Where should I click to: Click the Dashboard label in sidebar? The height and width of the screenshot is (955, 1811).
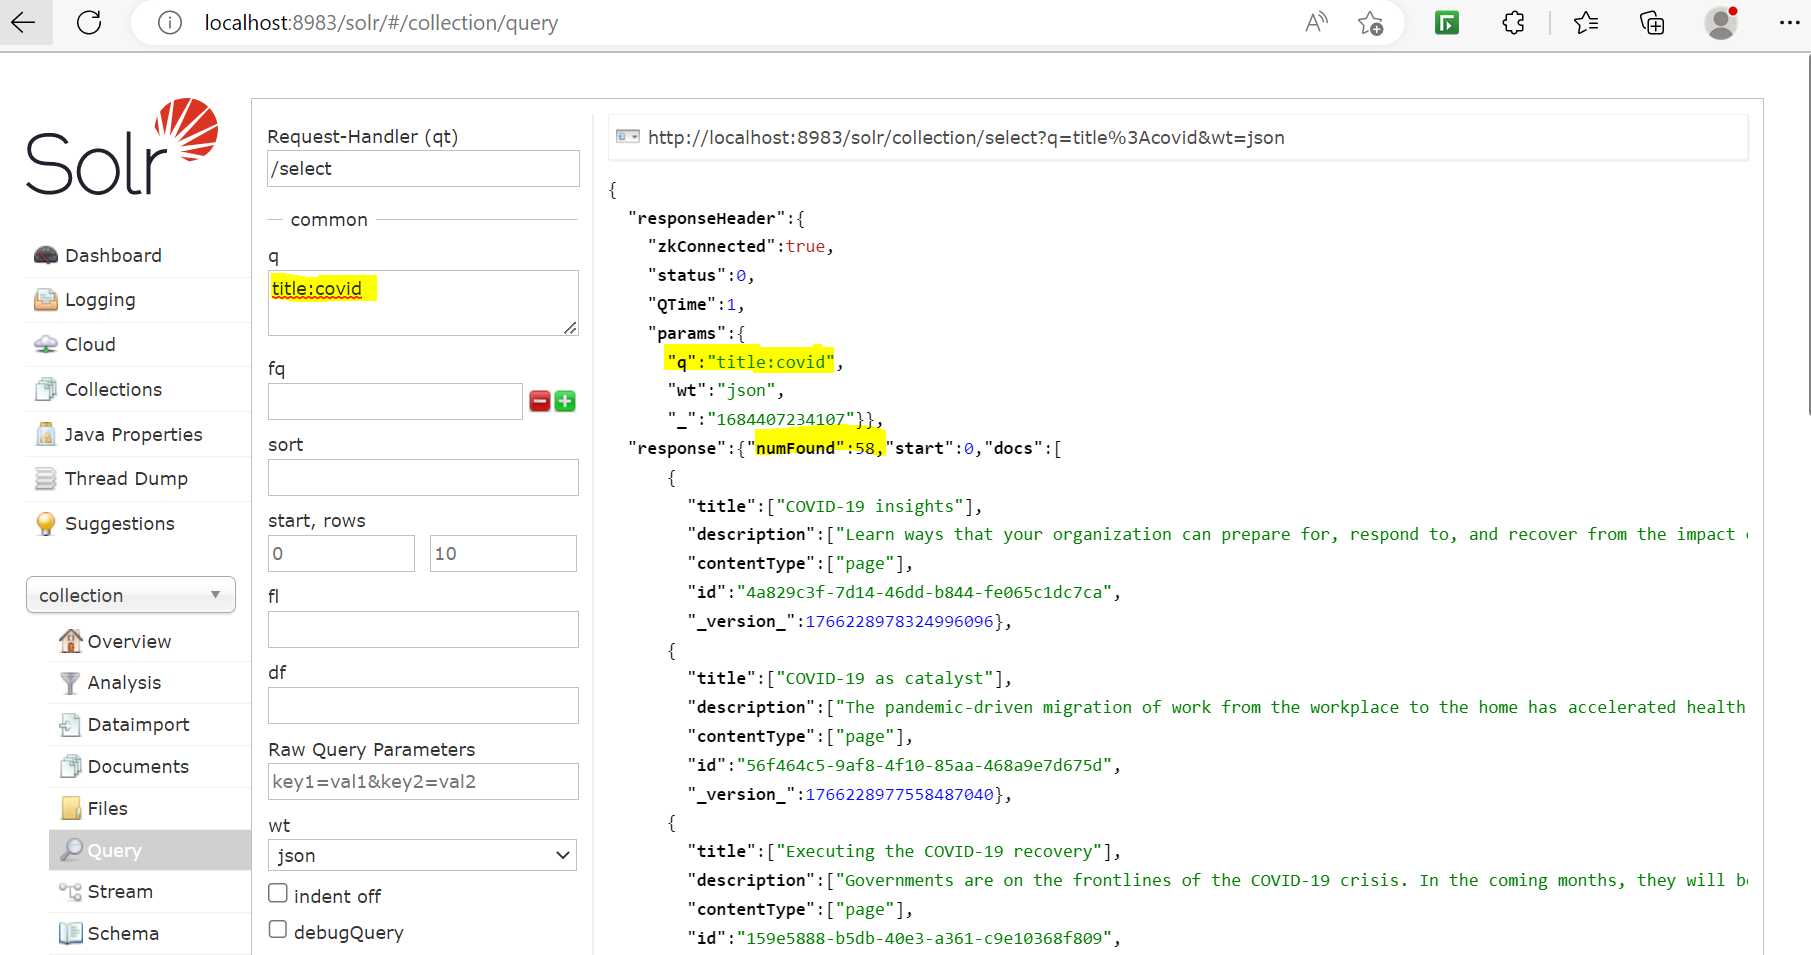[113, 255]
